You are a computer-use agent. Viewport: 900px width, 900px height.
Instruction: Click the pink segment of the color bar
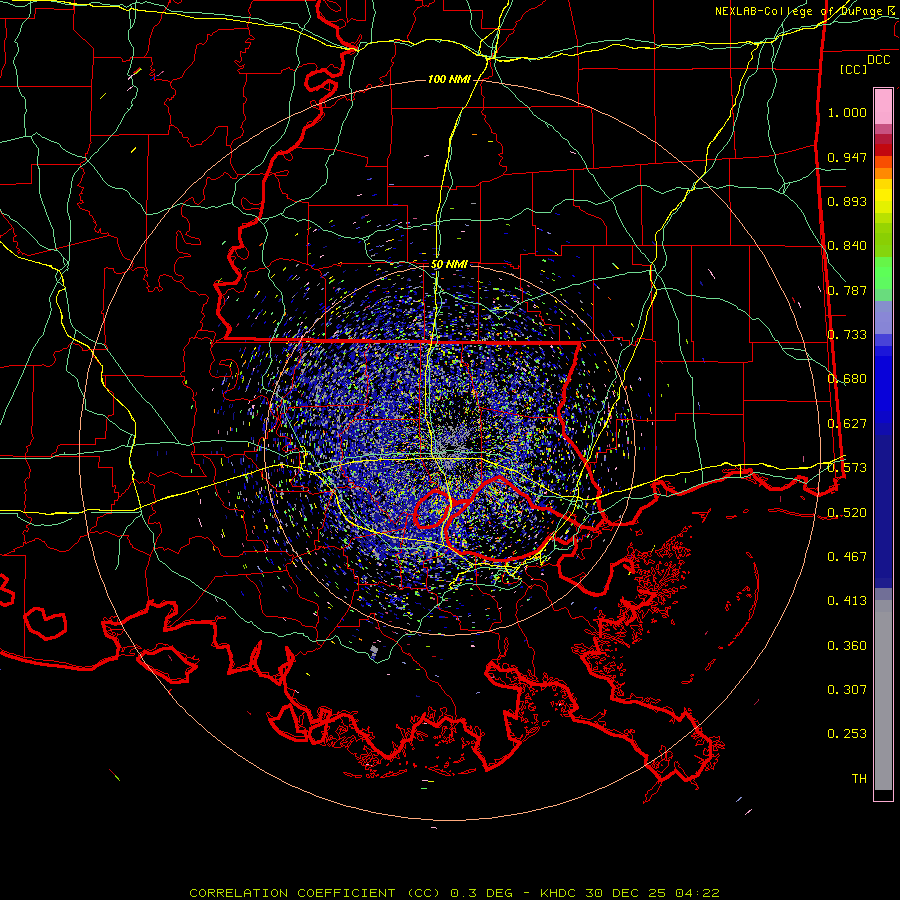[883, 107]
